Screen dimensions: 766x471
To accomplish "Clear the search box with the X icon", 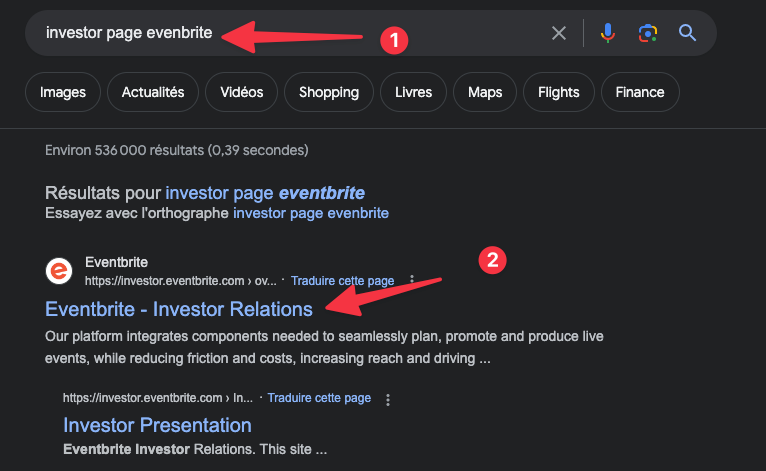I will pyautogui.click(x=559, y=33).
